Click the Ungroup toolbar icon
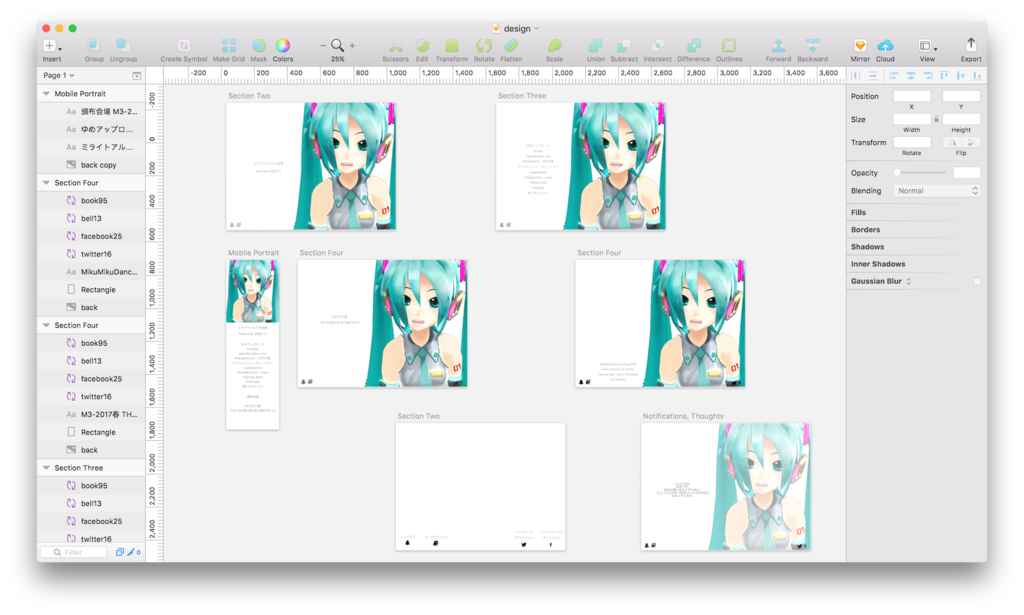Screen dimensions: 1024x615 tap(123, 45)
